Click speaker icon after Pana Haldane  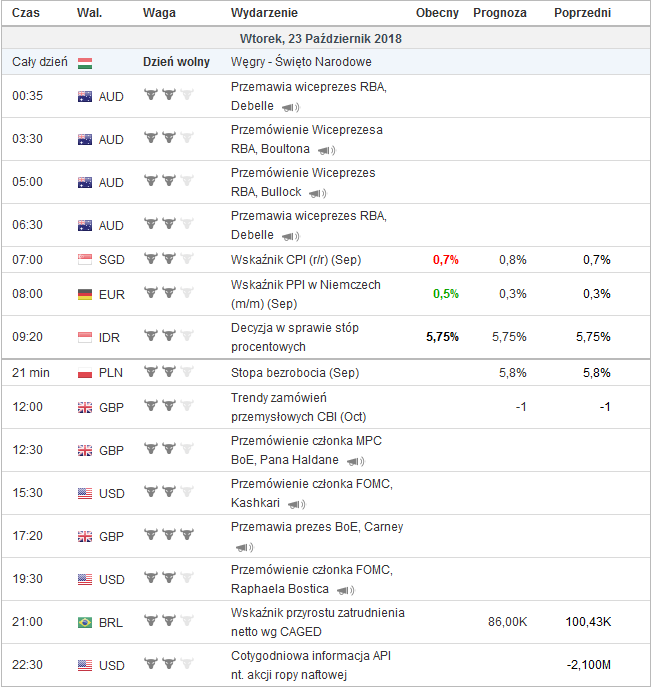pyautogui.click(x=354, y=461)
